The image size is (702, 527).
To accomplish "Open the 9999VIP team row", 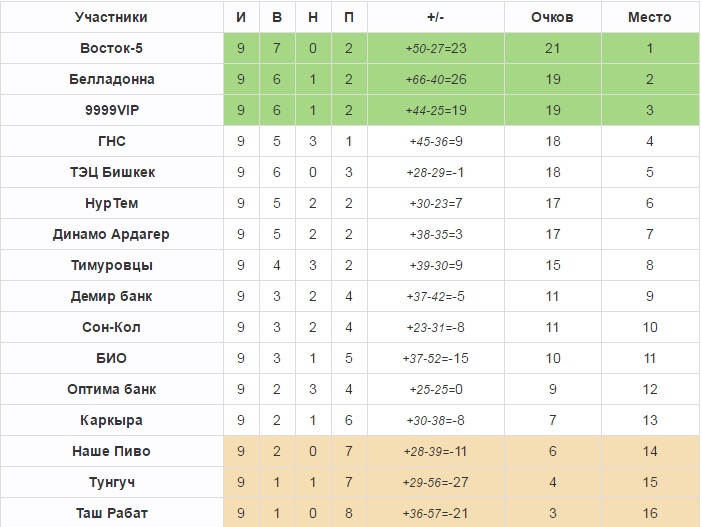I will click(x=111, y=110).
